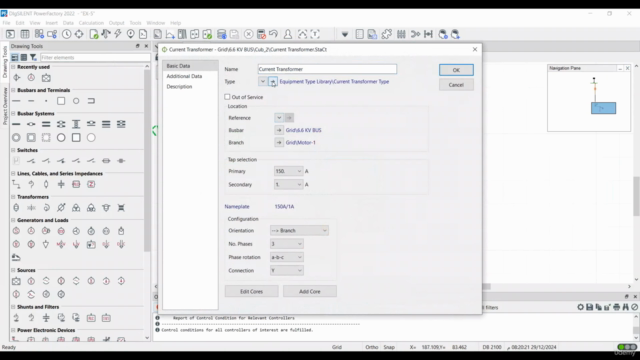Click the Cancel button
640x360 pixels.
456,85
